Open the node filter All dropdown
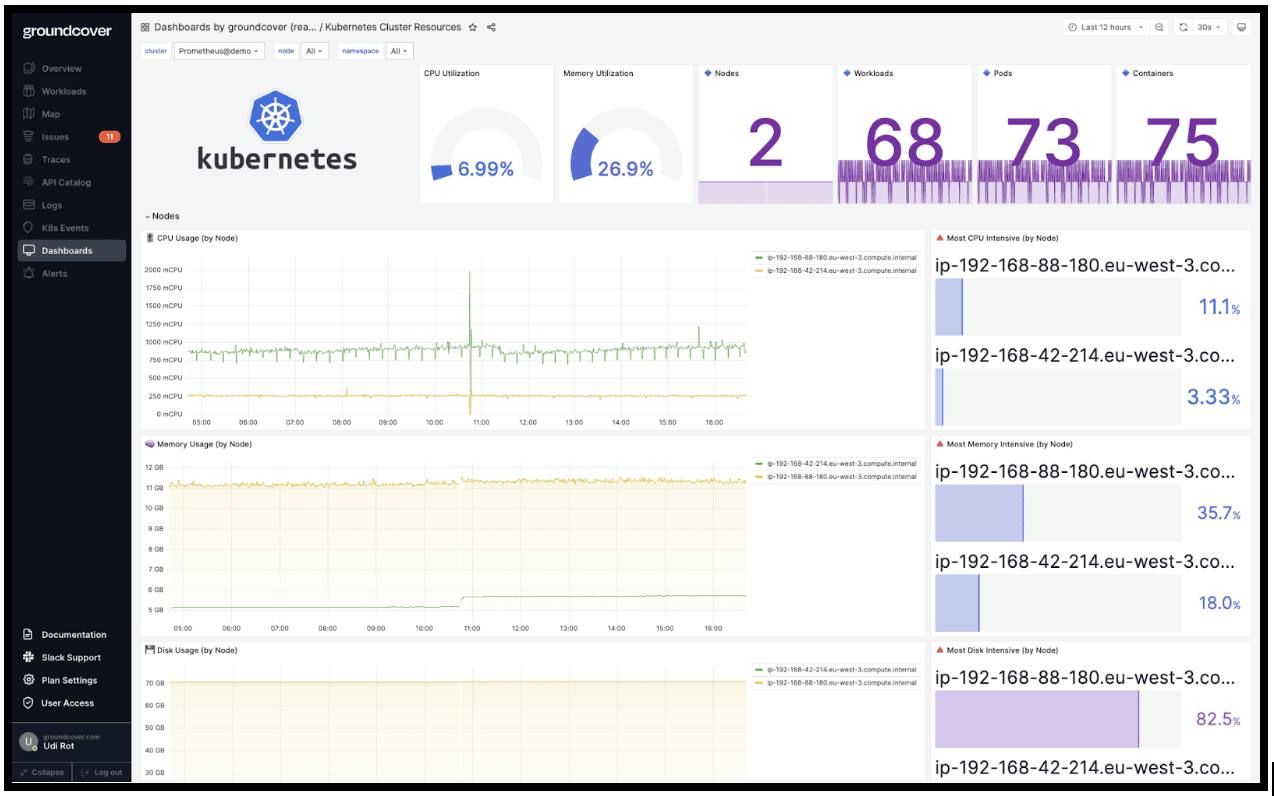Viewport: 1274px width, 796px height. click(x=314, y=50)
